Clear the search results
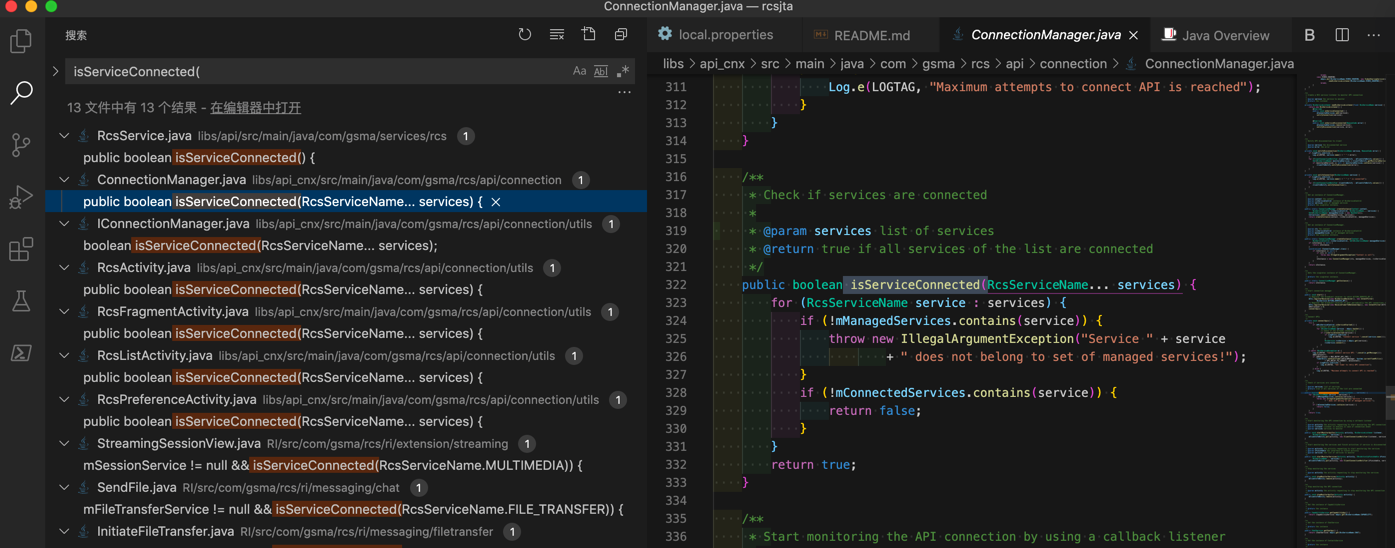Image resolution: width=1395 pixels, height=548 pixels. (x=557, y=35)
